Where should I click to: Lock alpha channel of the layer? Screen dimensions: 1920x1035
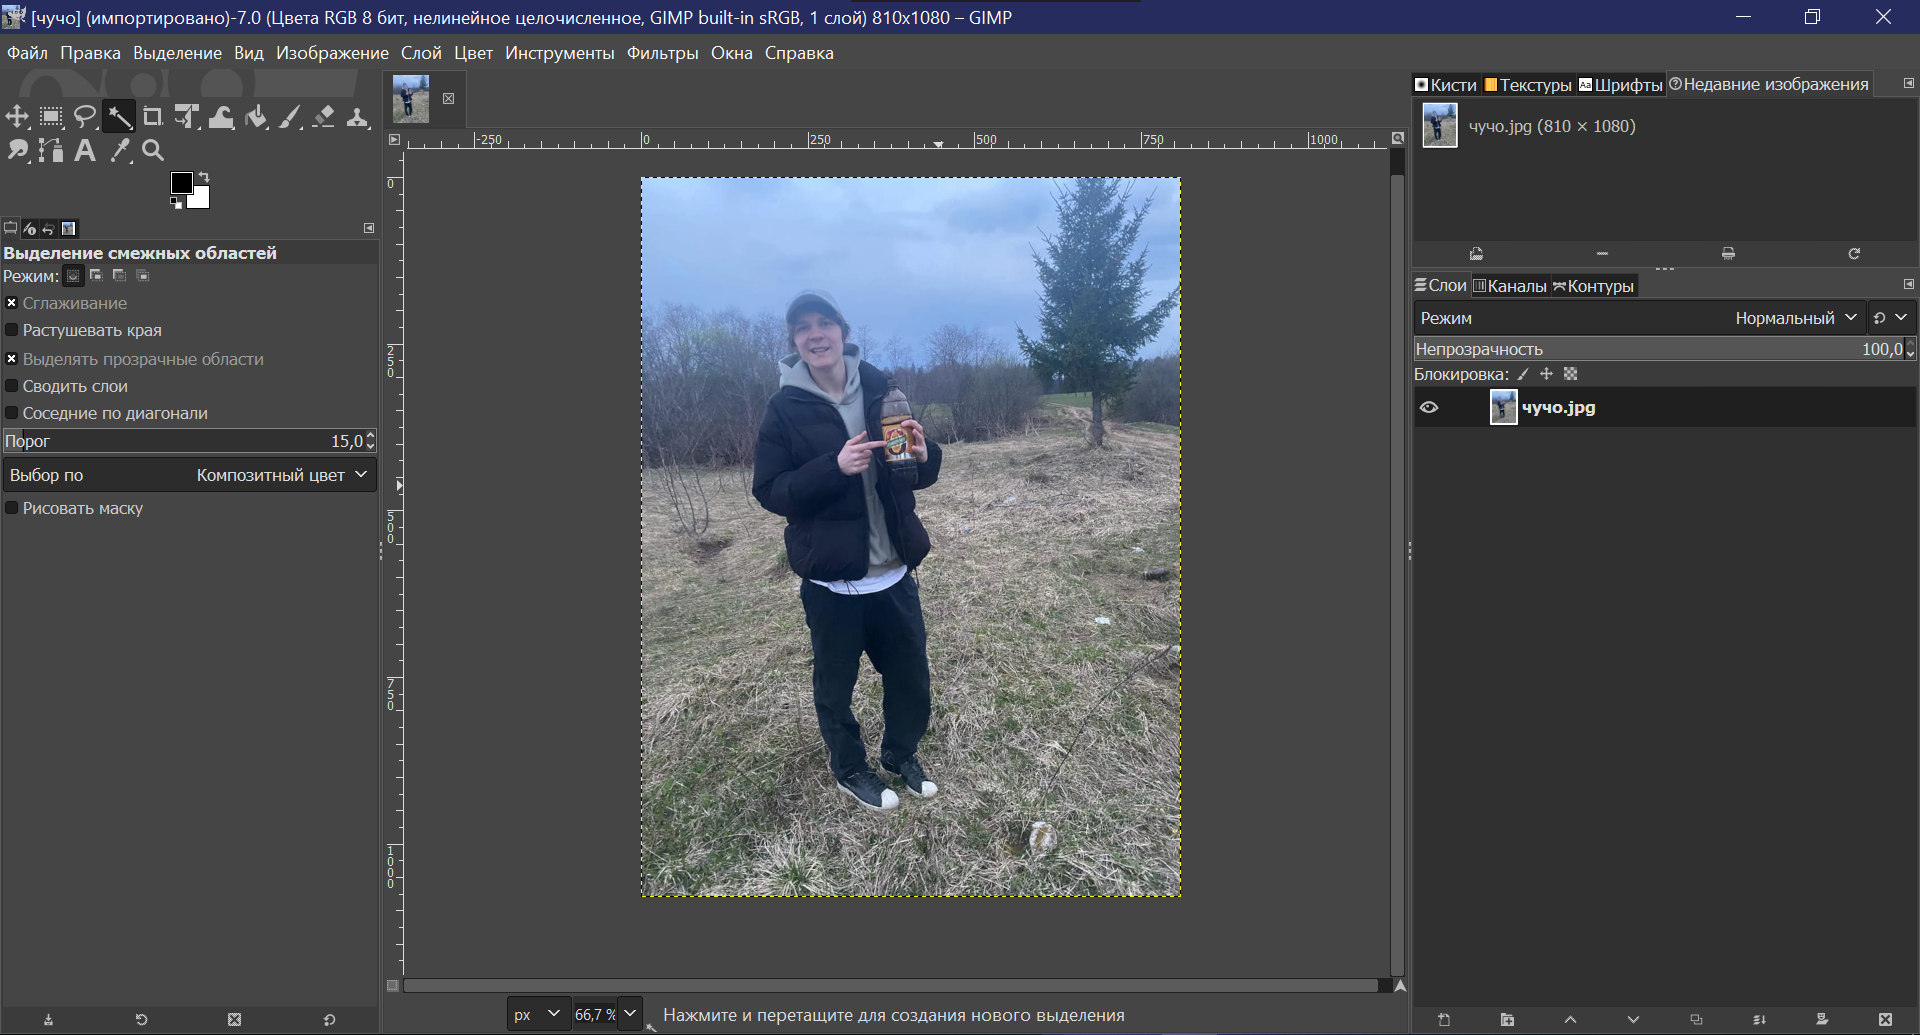1570,374
